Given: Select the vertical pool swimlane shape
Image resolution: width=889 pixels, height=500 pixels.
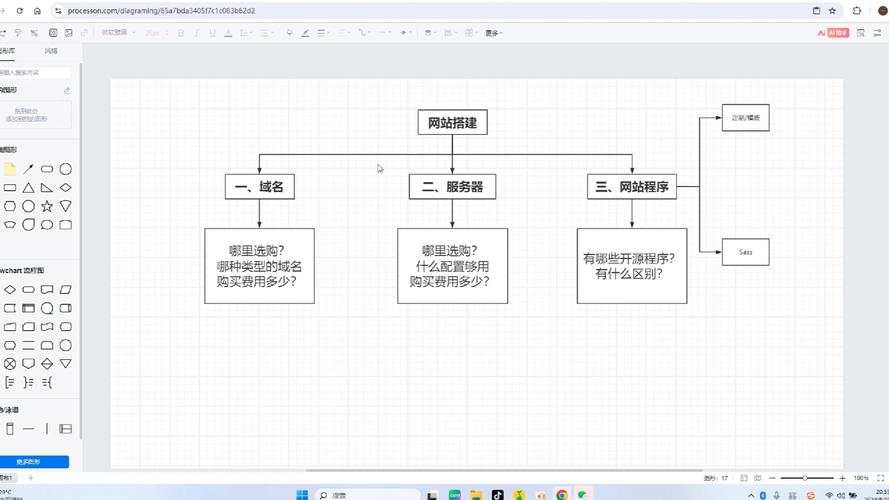Looking at the screenshot, I should [10, 429].
